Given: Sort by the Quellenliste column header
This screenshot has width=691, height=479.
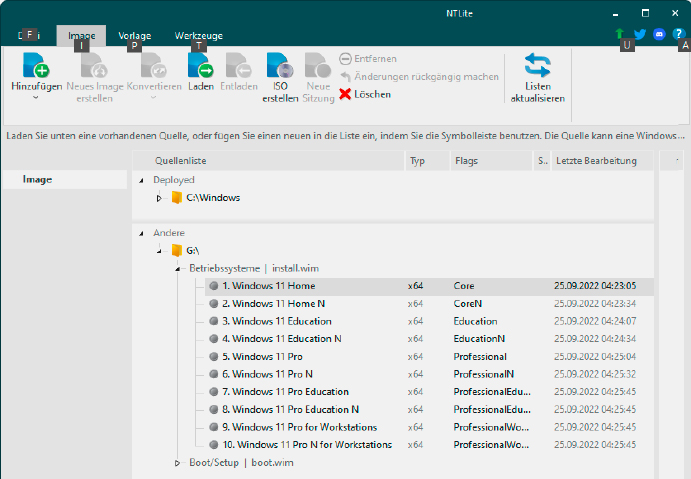Looking at the screenshot, I should click(x=268, y=161).
